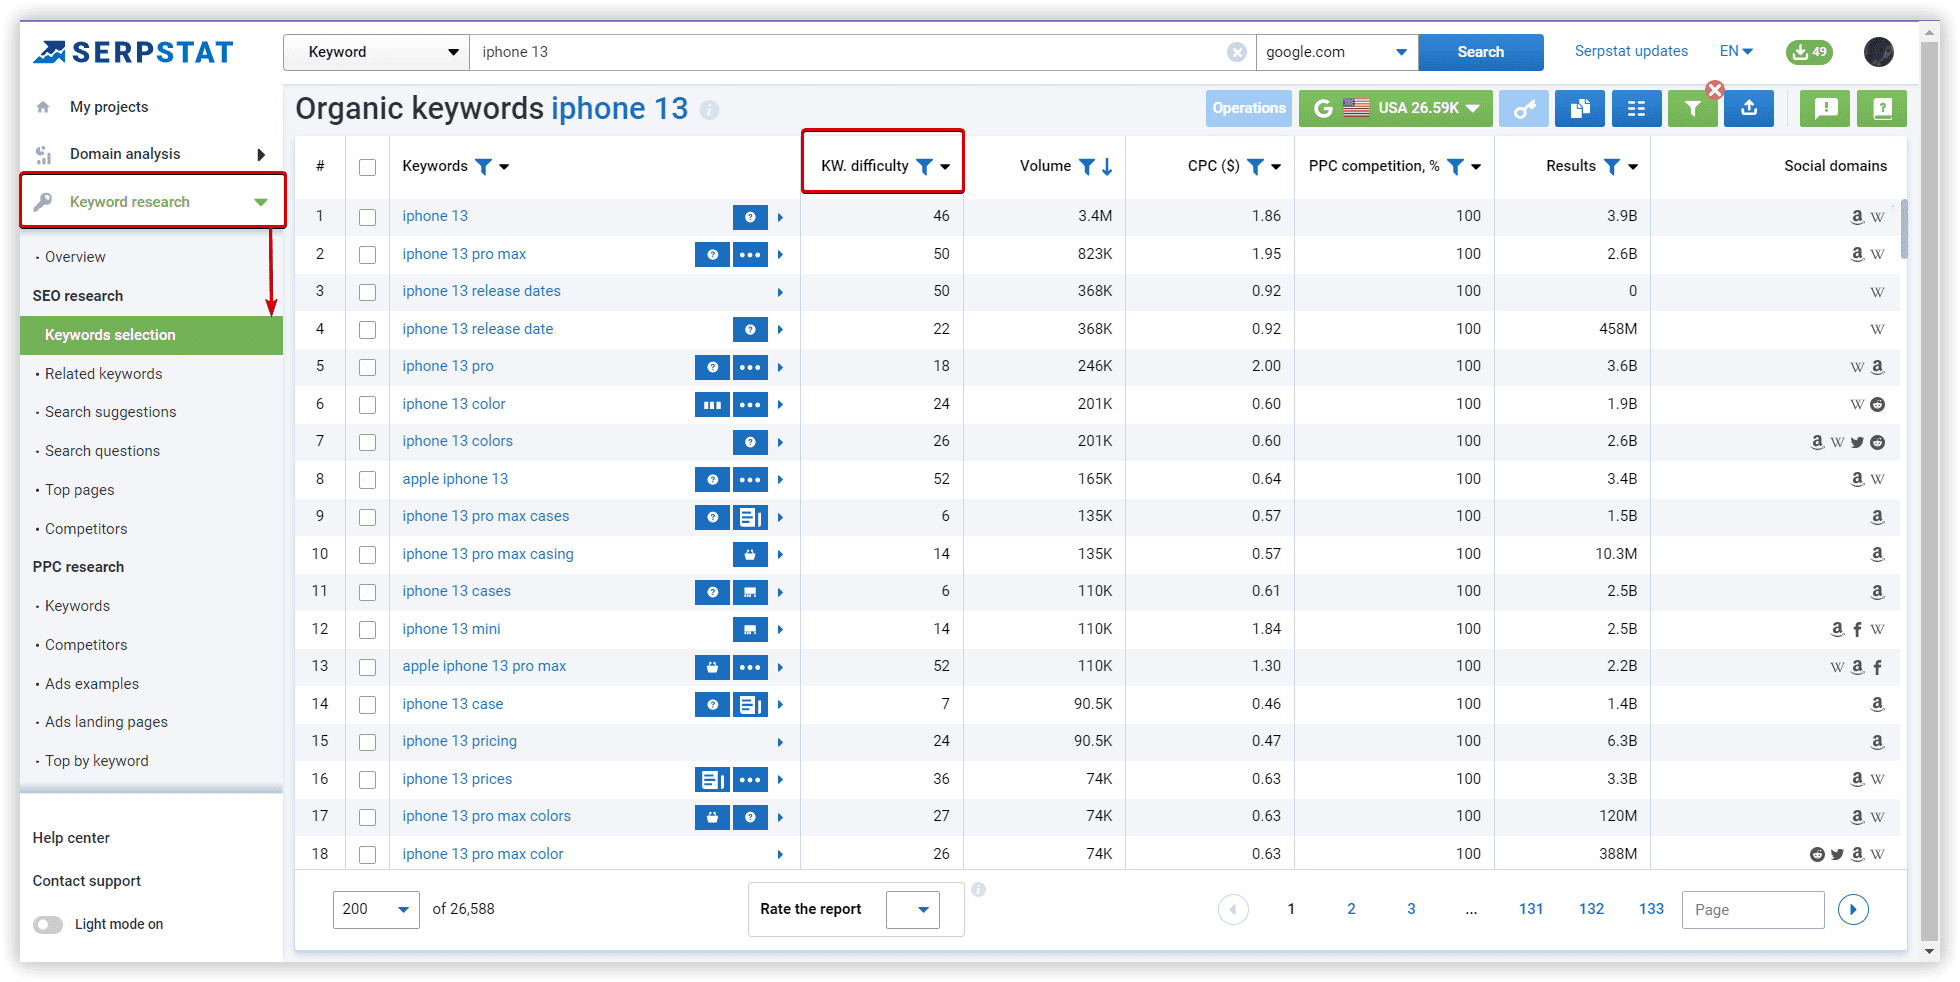Click the export upload icon button
This screenshot has width=1960, height=982.
coord(1749,108)
